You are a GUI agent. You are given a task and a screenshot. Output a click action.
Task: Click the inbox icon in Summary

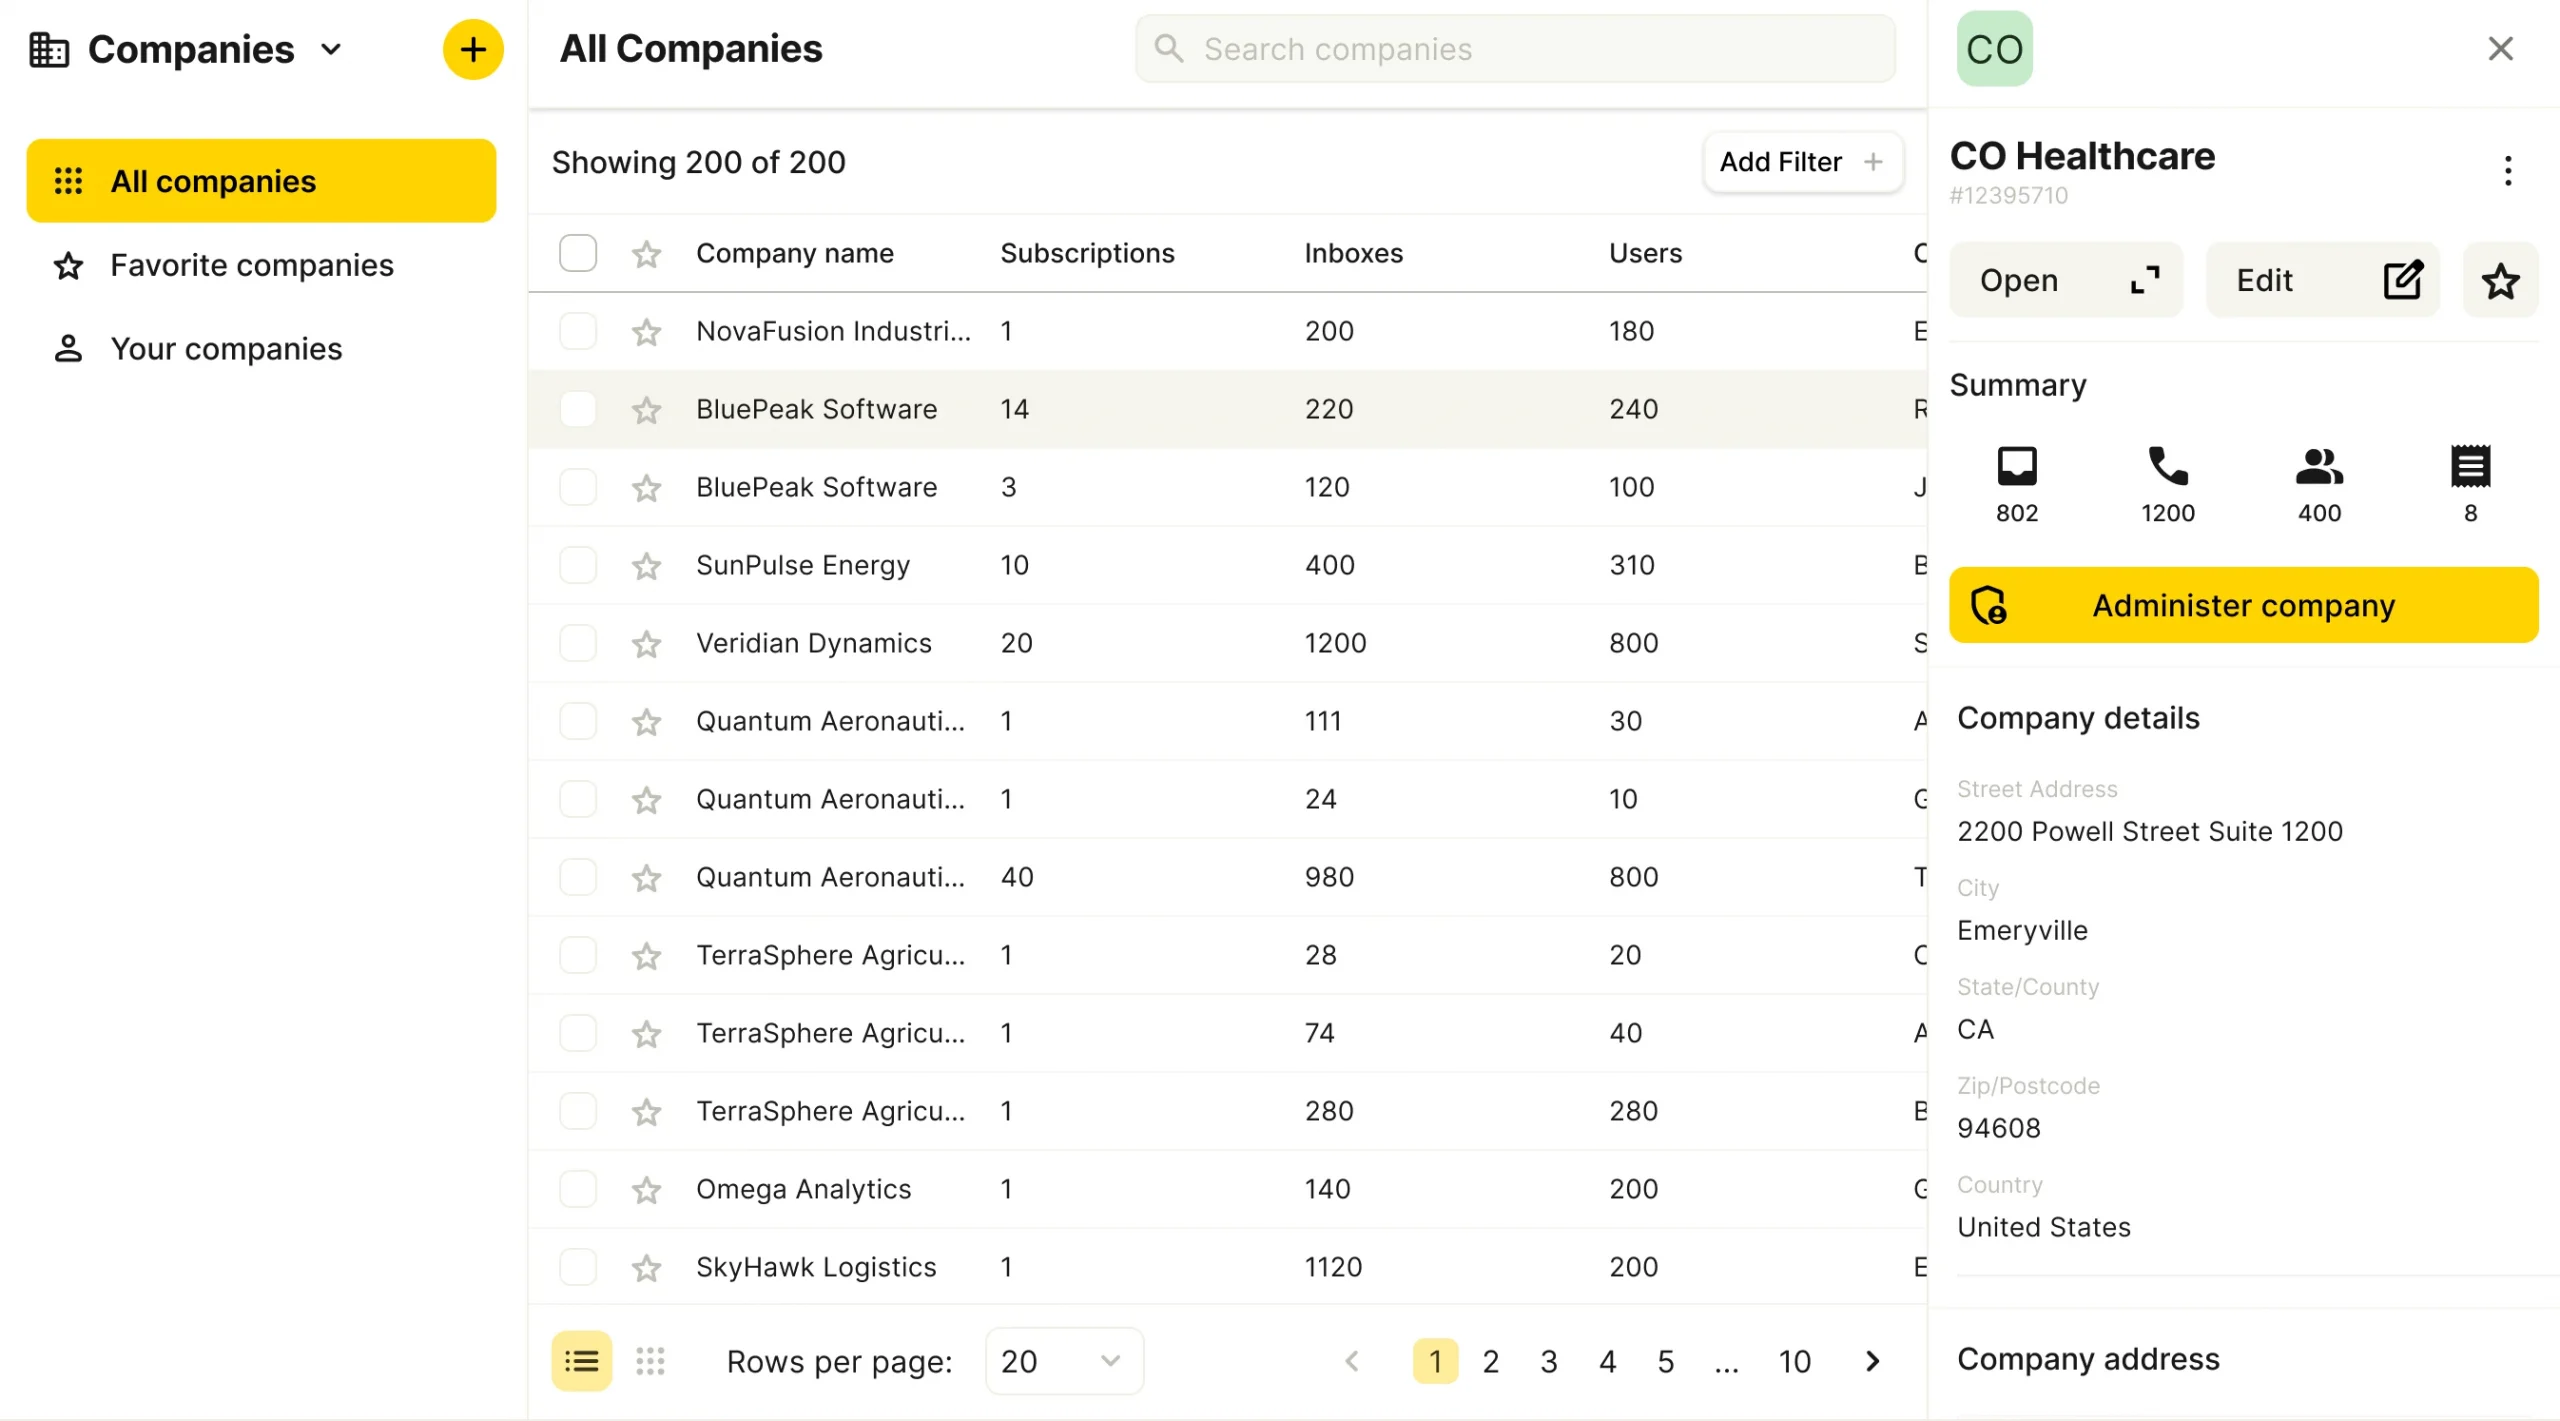point(2016,468)
